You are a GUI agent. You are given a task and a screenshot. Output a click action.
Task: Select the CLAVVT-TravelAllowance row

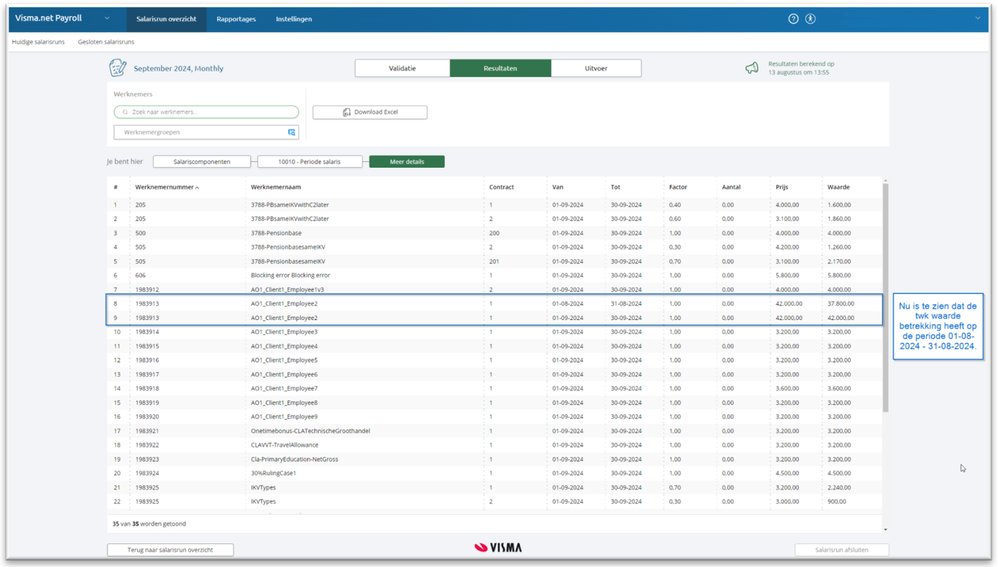(495, 445)
